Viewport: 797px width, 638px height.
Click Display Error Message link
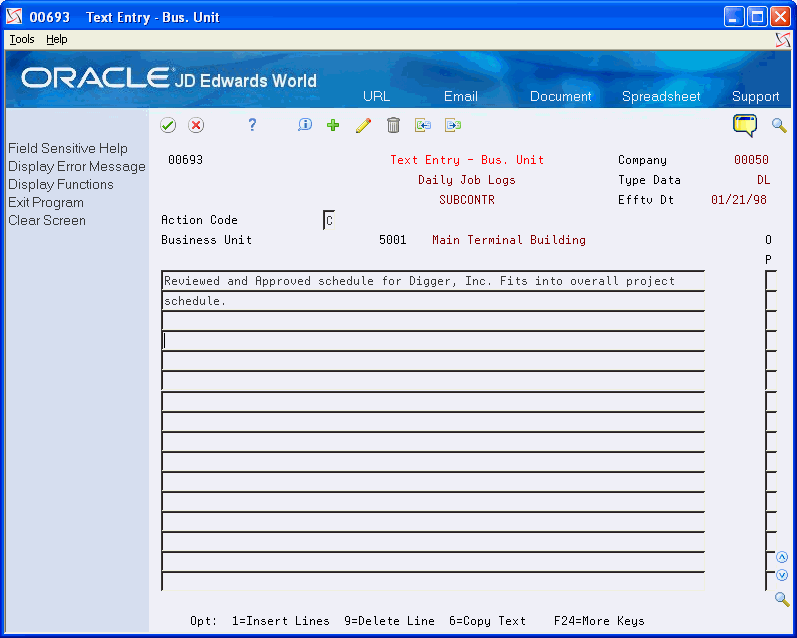click(77, 166)
